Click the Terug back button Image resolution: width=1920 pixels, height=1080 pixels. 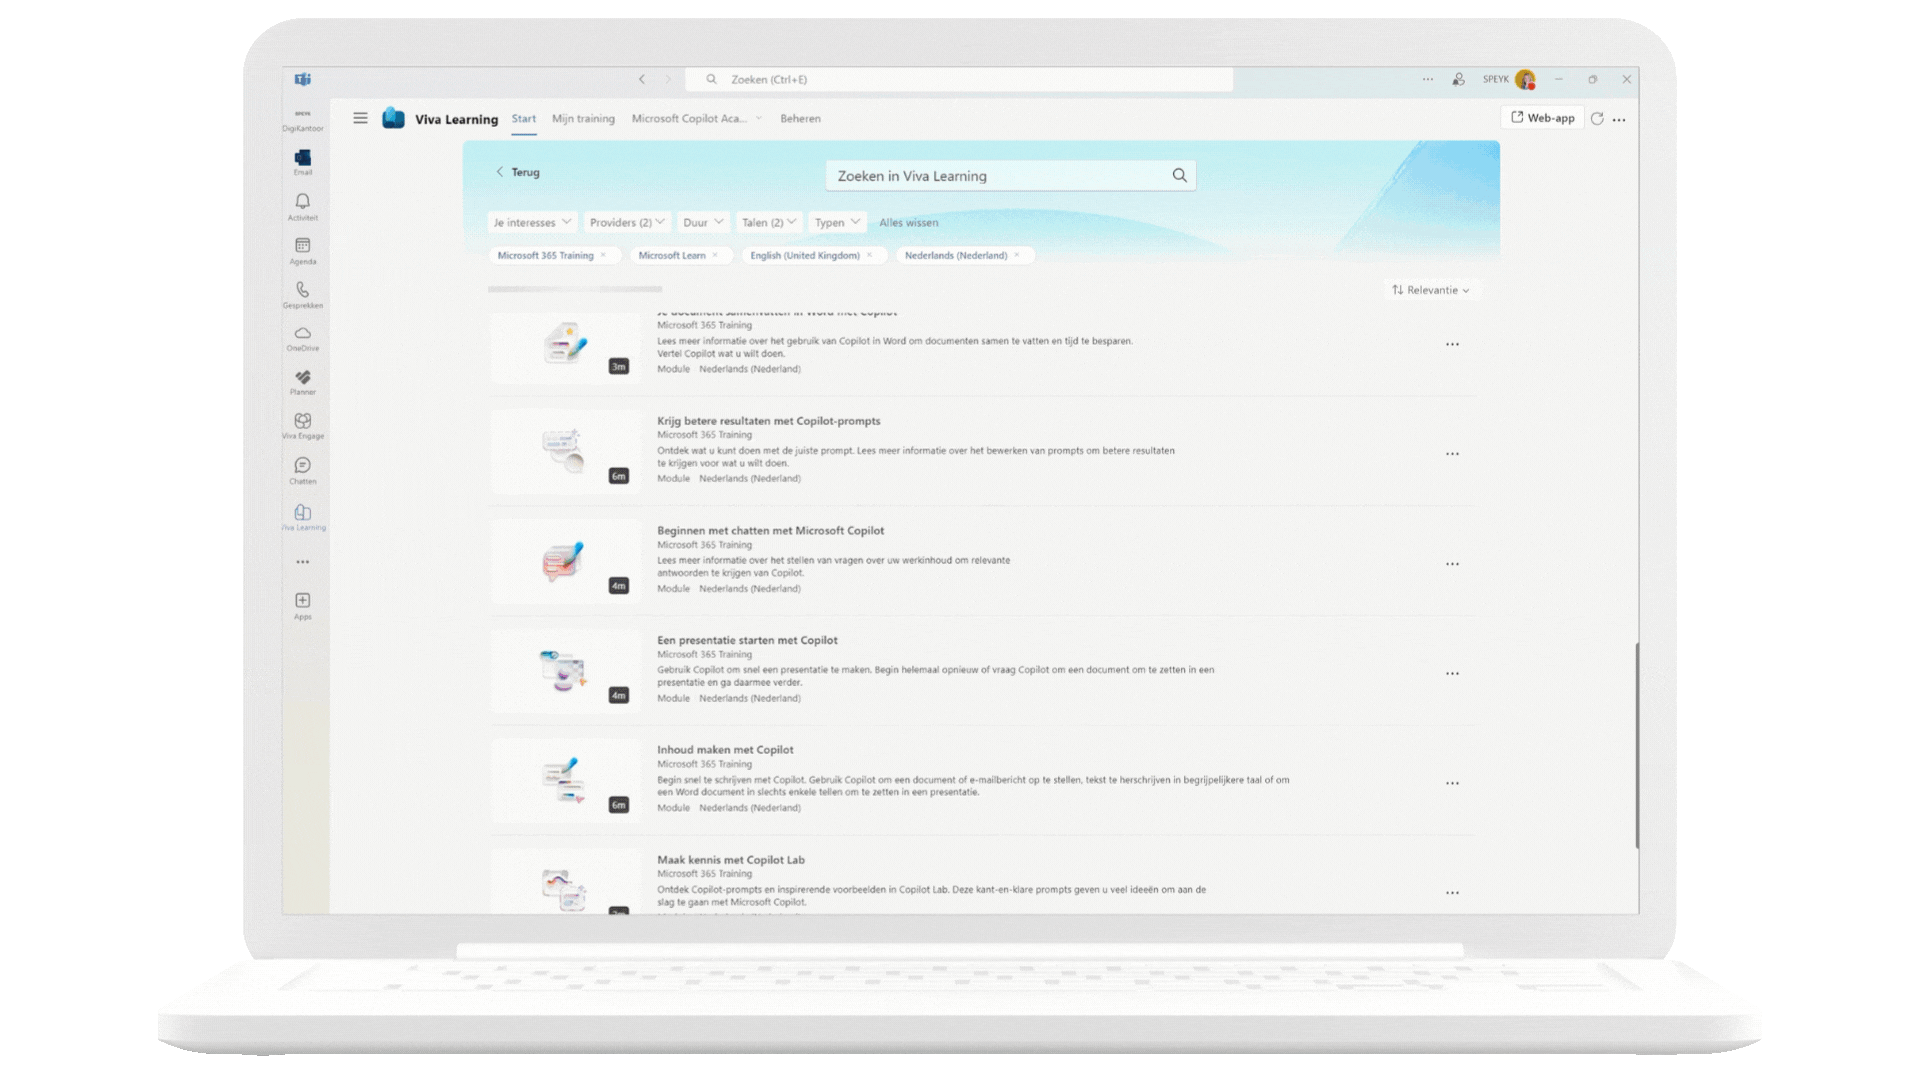pyautogui.click(x=518, y=172)
